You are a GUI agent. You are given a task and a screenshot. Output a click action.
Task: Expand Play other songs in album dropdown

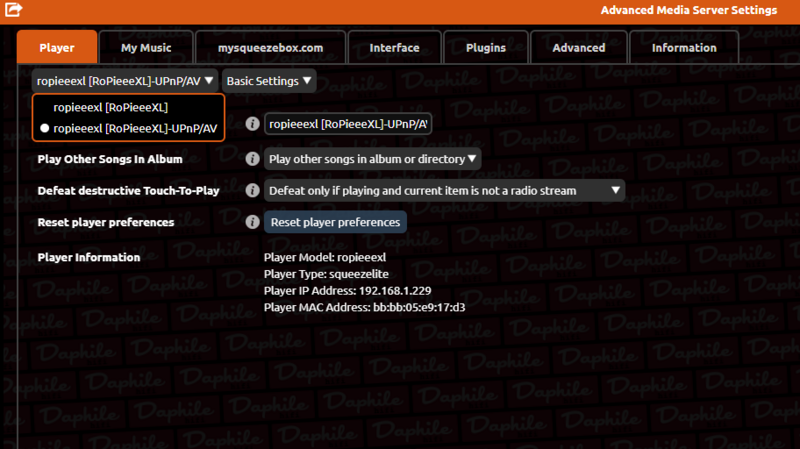point(373,159)
